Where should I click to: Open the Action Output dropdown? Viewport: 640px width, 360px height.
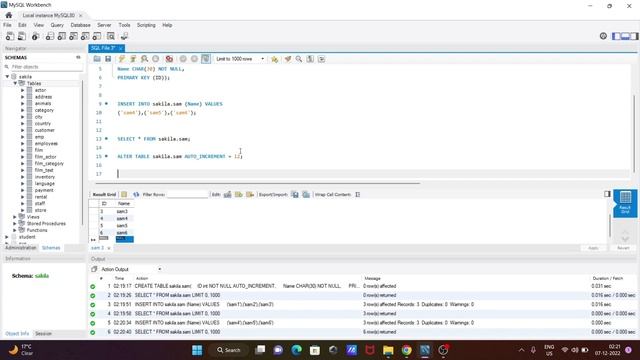131,269
